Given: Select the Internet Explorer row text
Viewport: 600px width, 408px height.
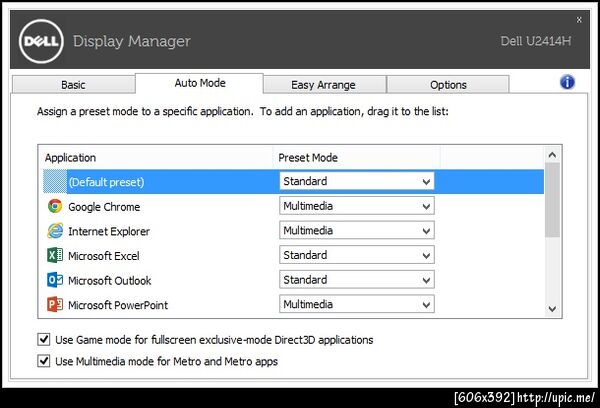Looking at the screenshot, I should 109,231.
